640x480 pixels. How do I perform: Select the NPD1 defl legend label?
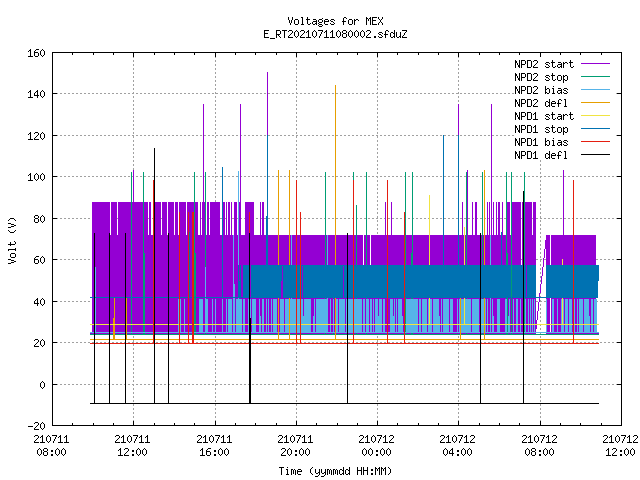pyautogui.click(x=541, y=155)
